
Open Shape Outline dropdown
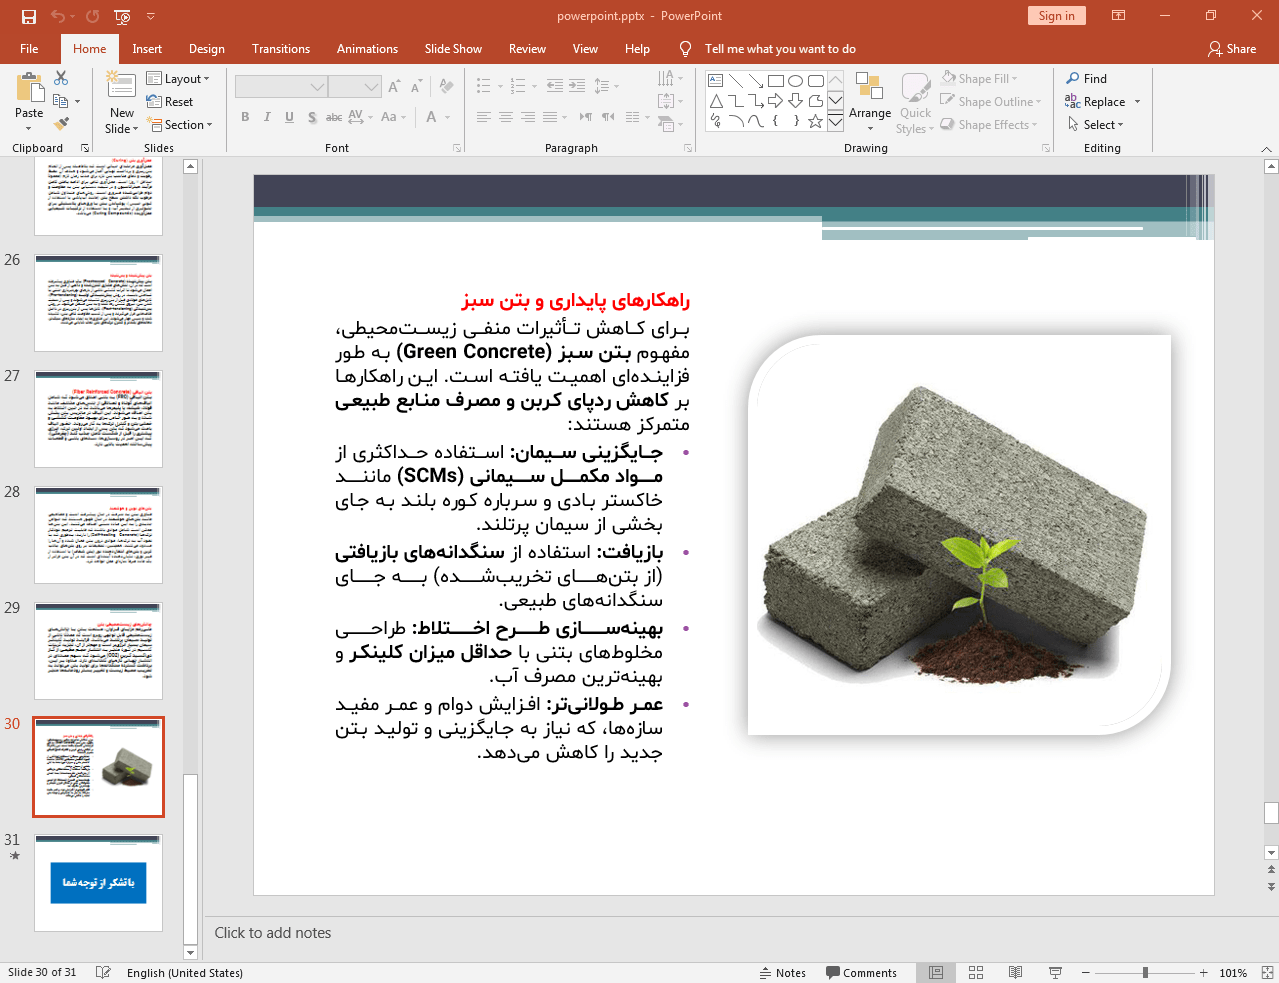tap(990, 101)
